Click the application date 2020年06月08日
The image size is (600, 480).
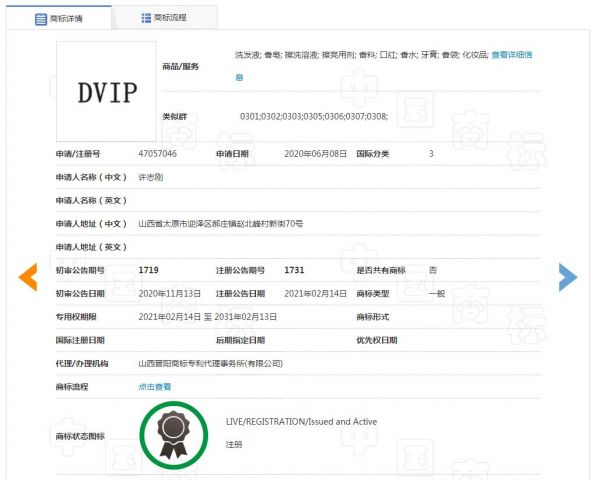[314, 154]
